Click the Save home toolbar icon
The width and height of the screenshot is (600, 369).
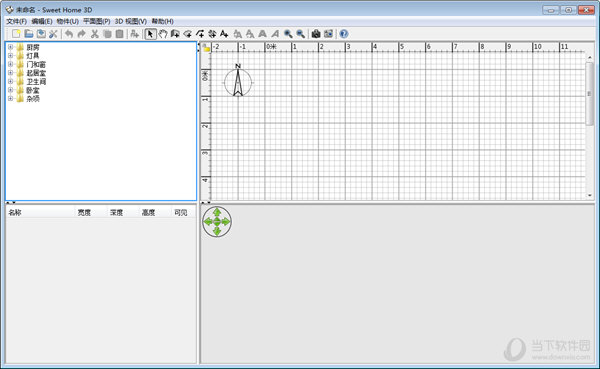(x=41, y=34)
